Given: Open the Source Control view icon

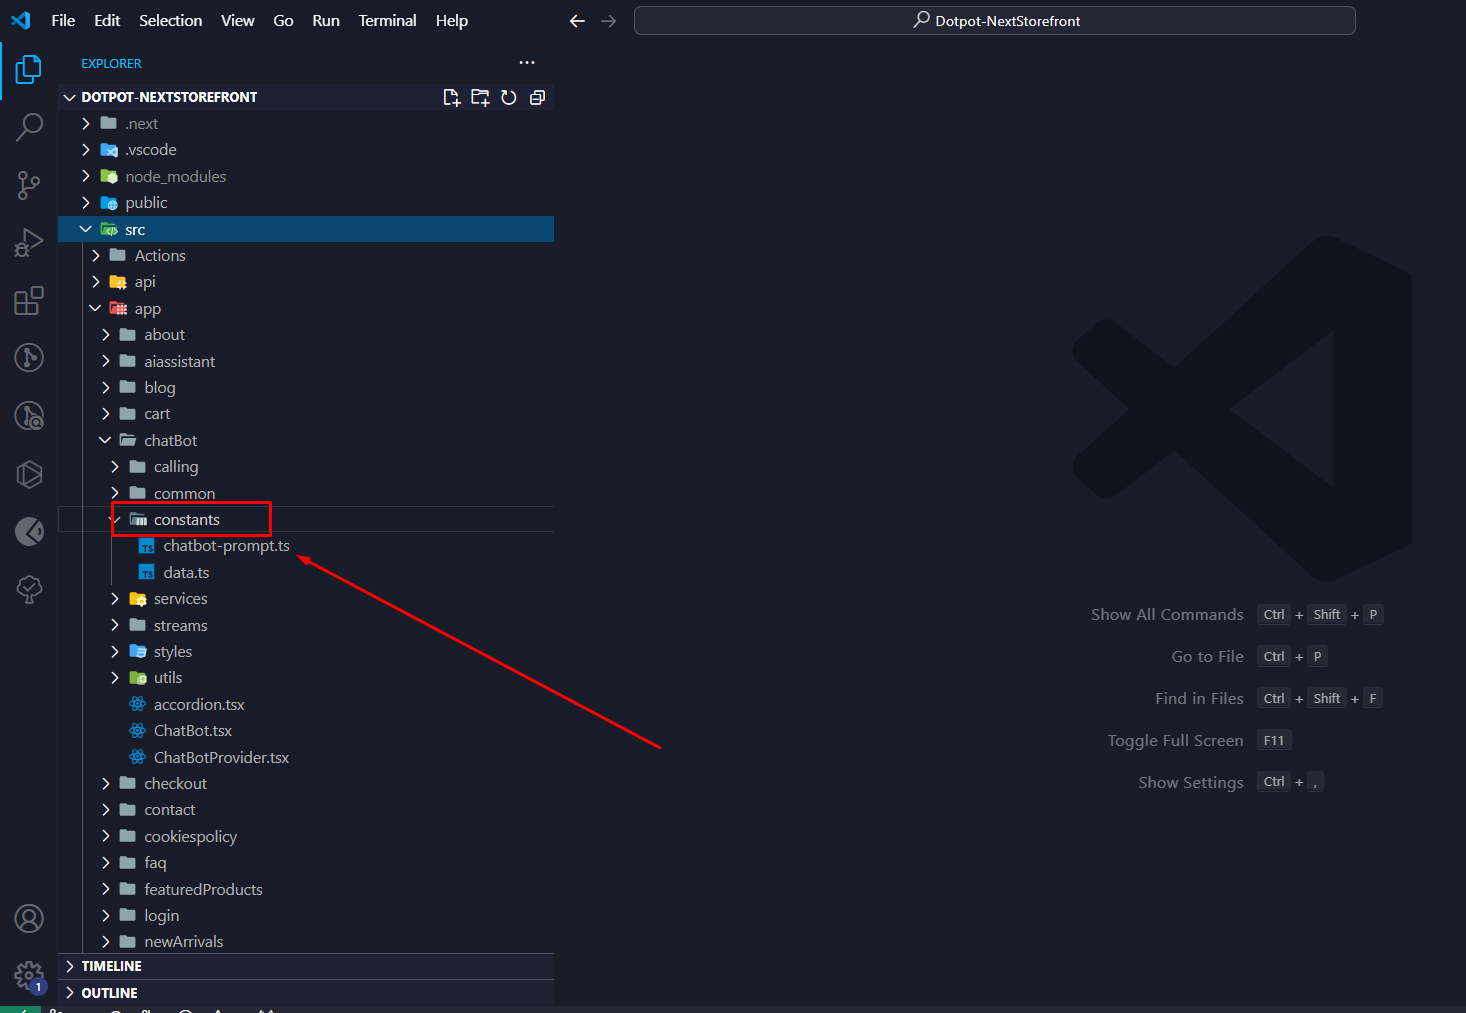Looking at the screenshot, I should tap(29, 185).
